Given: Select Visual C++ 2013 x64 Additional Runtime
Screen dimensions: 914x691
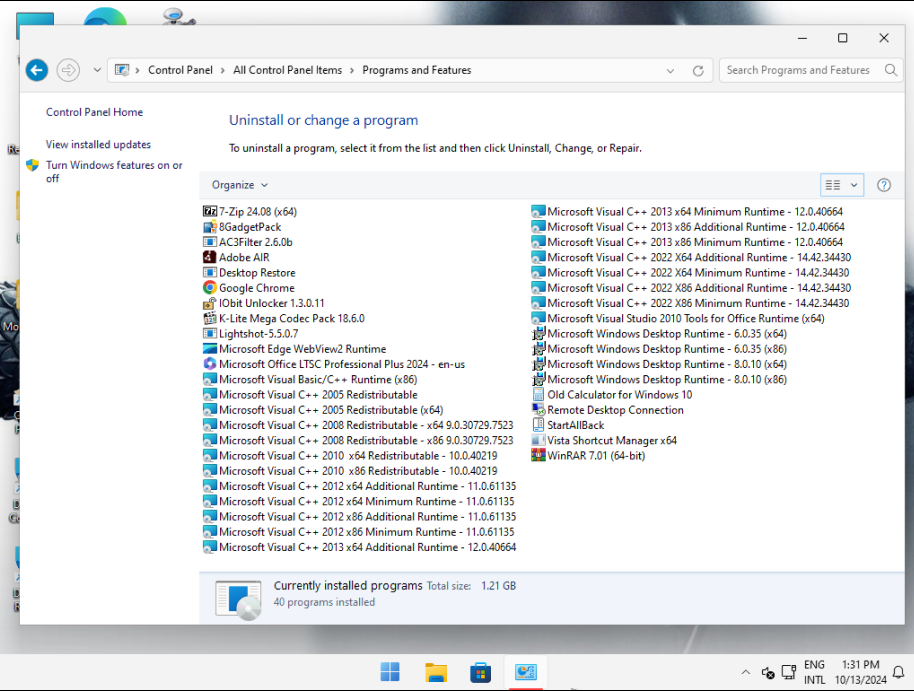Looking at the screenshot, I should pos(360,547).
